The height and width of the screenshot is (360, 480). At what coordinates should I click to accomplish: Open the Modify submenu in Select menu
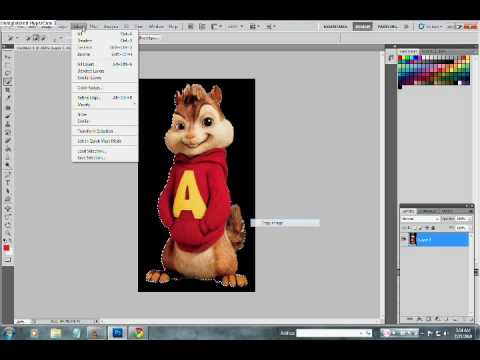(x=105, y=104)
